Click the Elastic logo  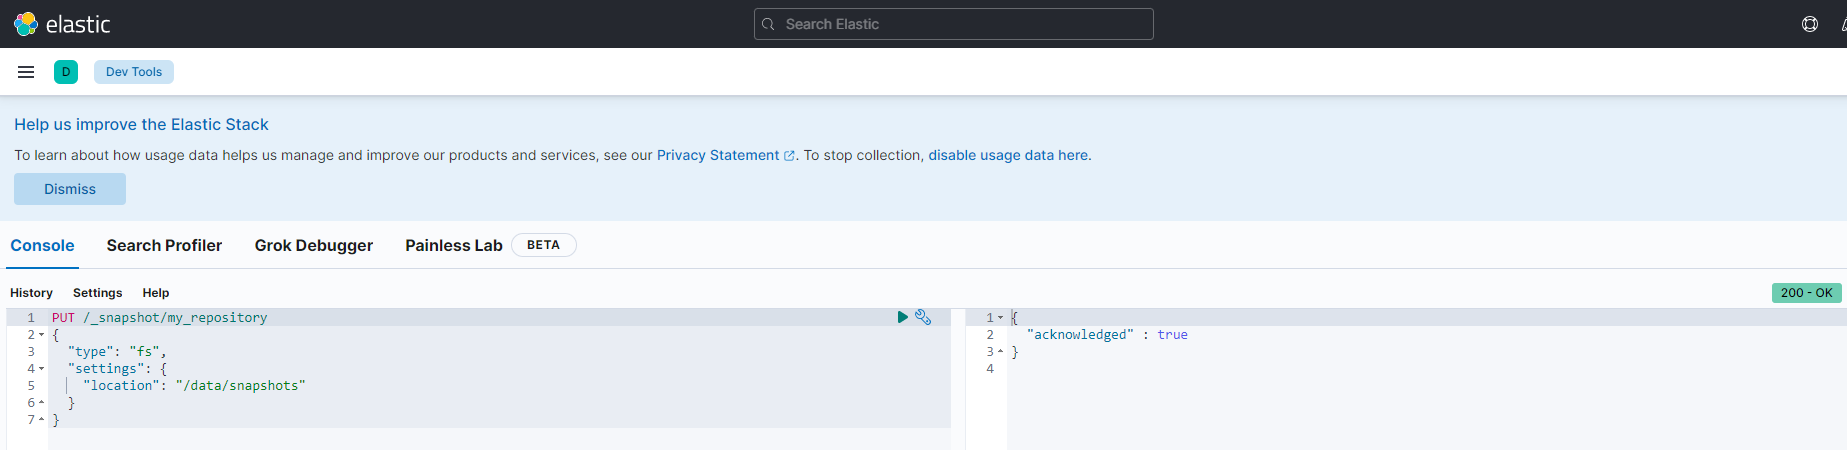pos(62,24)
